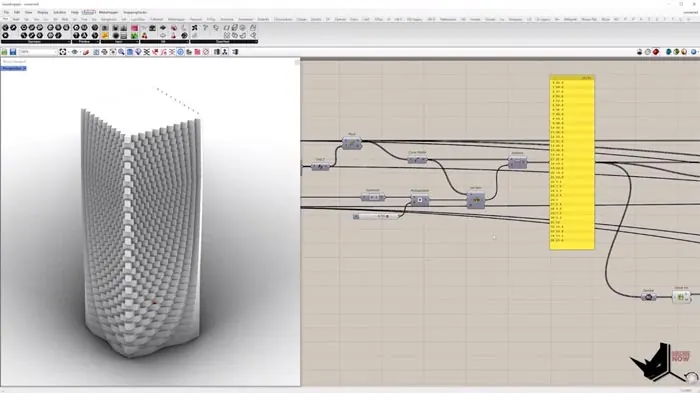Select the component with the yellow icon

pyautogui.click(x=476, y=200)
